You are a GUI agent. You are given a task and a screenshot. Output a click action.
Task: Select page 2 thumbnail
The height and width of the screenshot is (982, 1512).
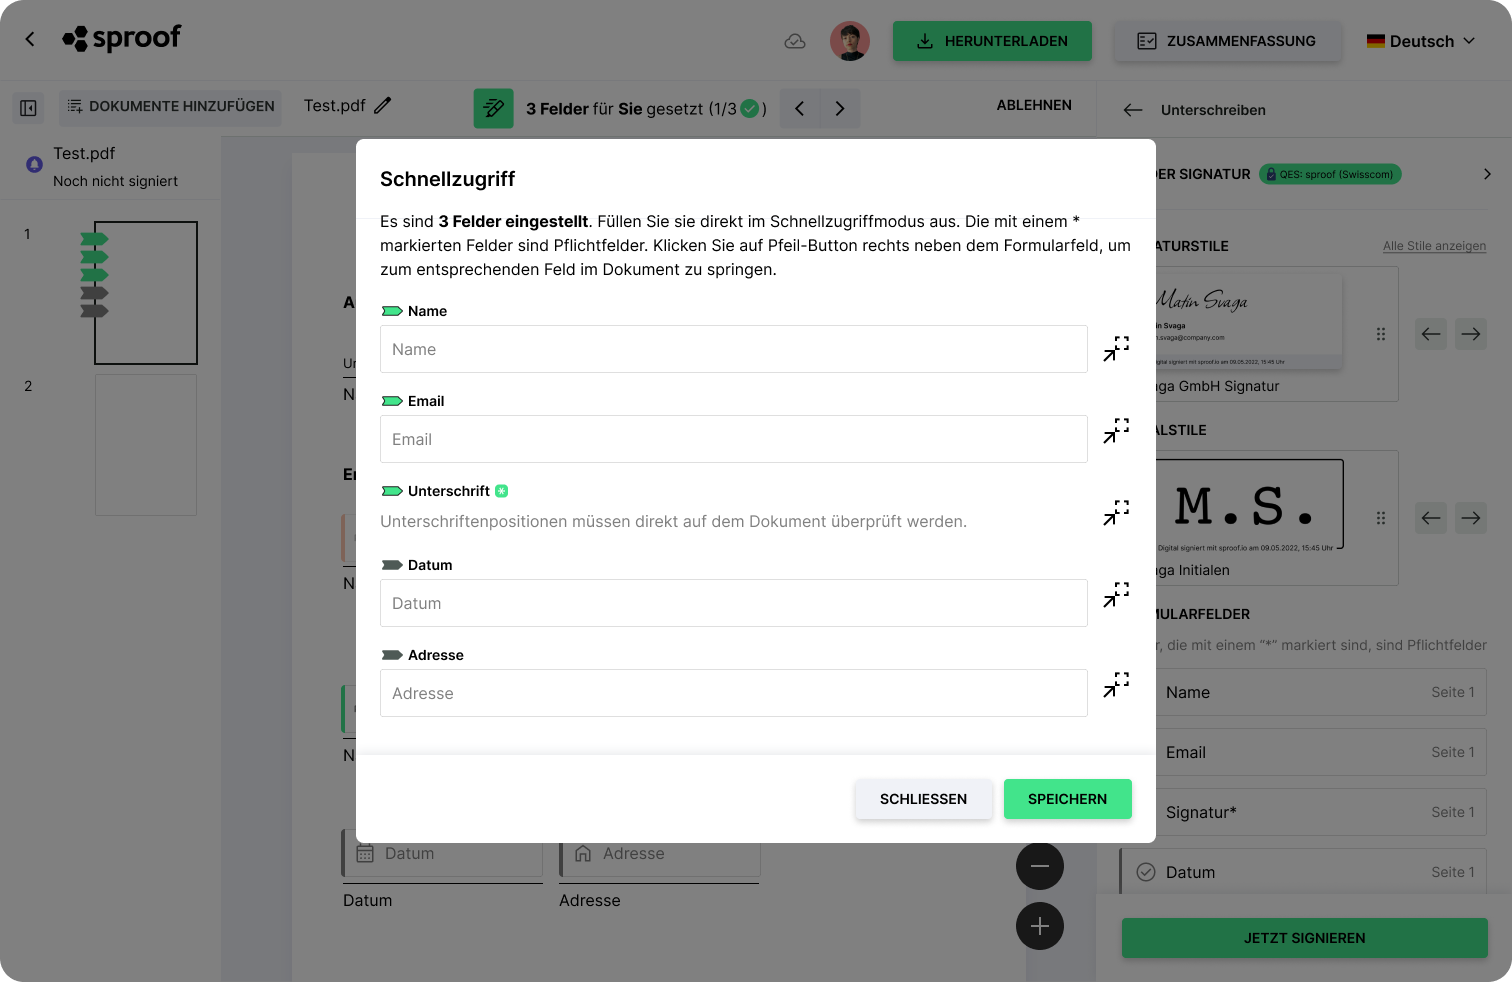click(146, 445)
